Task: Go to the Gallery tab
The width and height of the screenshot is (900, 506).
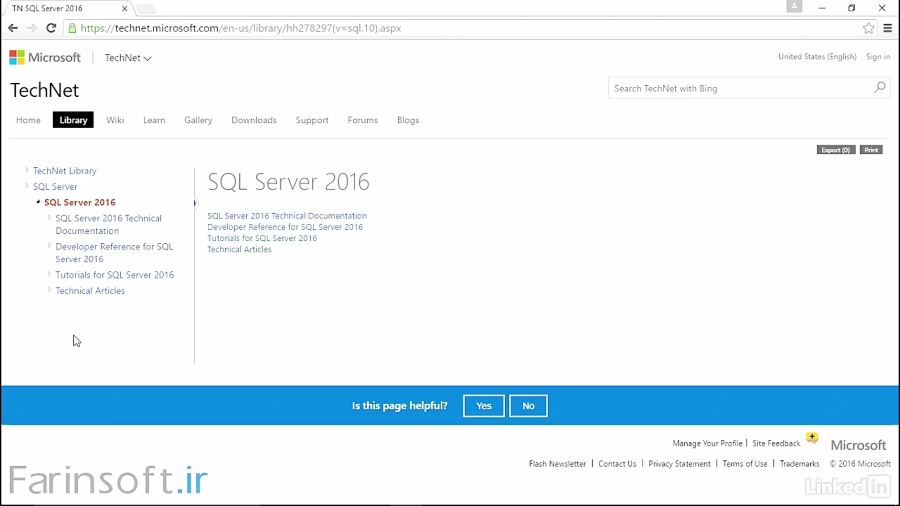Action: 198,120
